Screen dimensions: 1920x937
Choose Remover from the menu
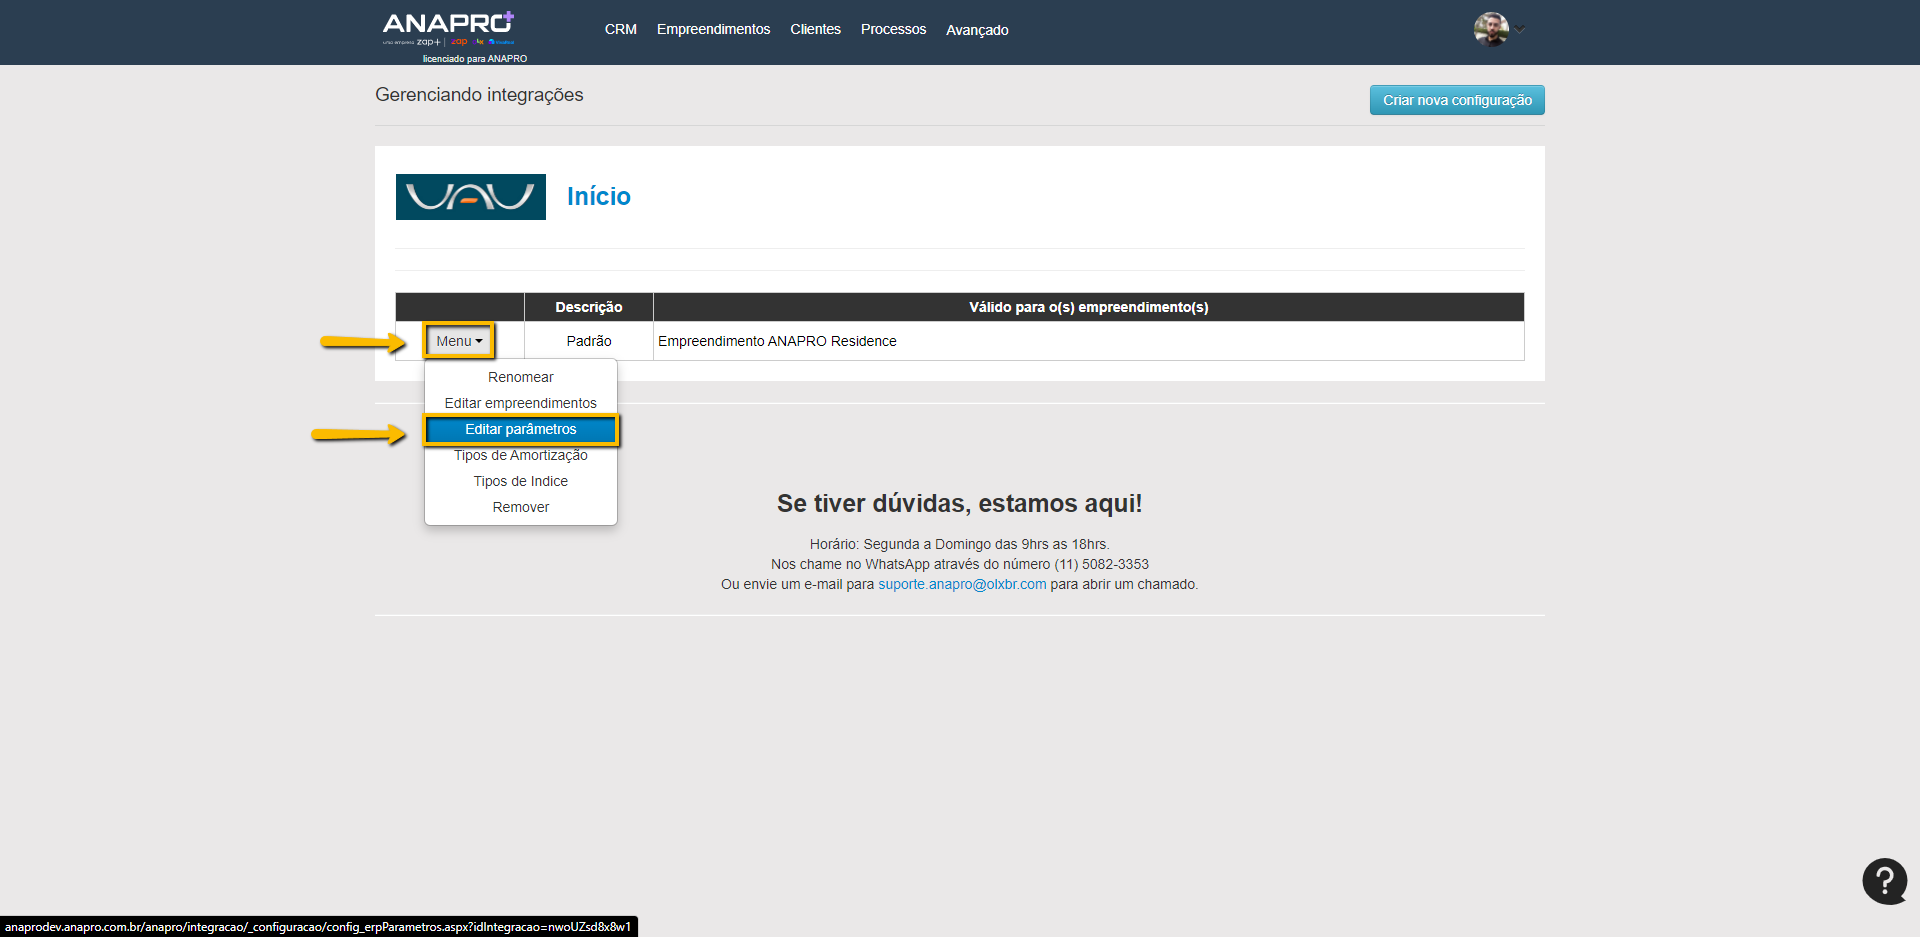(520, 507)
